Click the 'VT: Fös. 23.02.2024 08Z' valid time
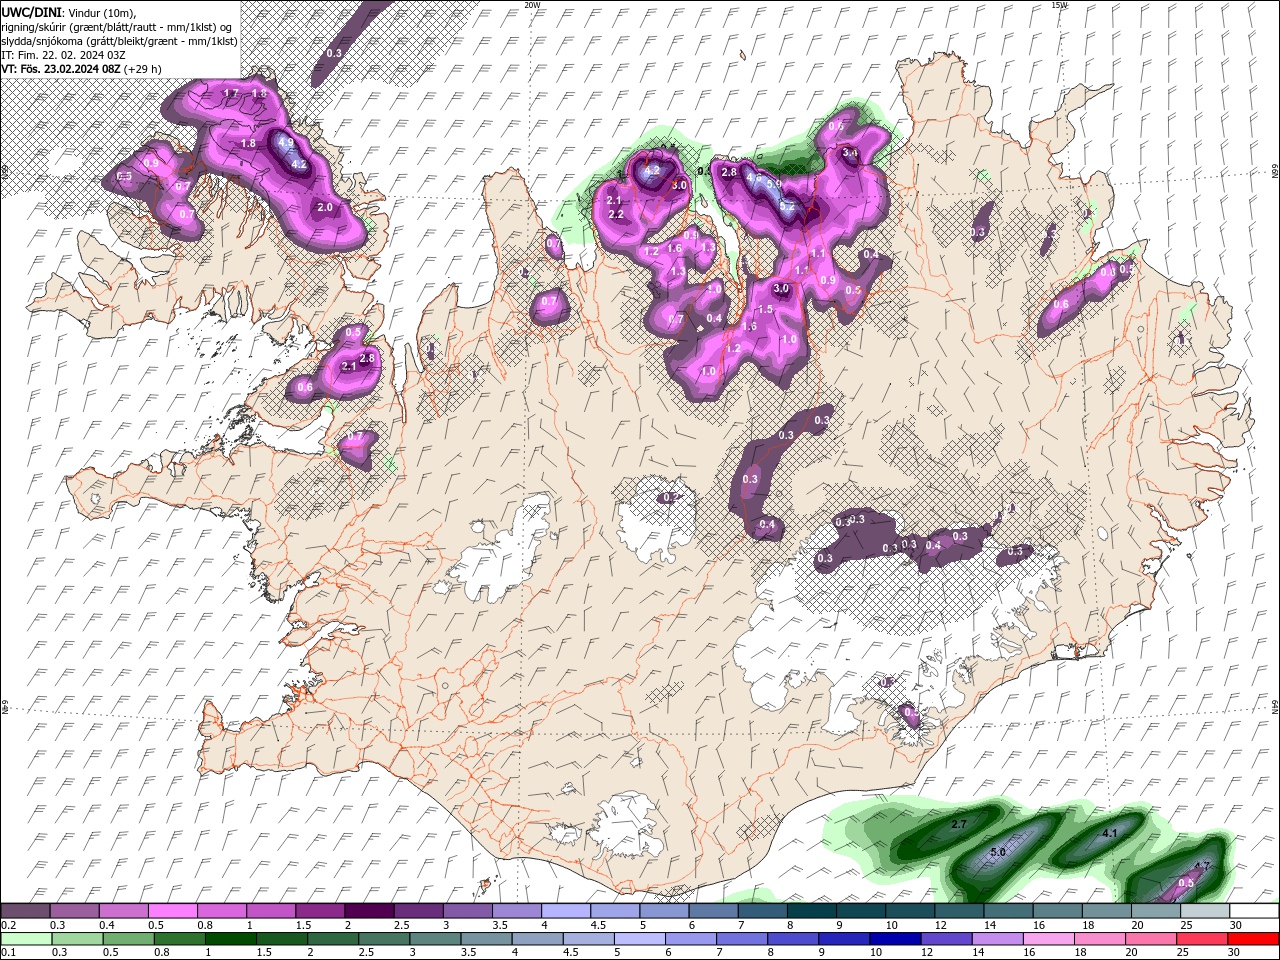This screenshot has width=1280, height=960. (61, 69)
